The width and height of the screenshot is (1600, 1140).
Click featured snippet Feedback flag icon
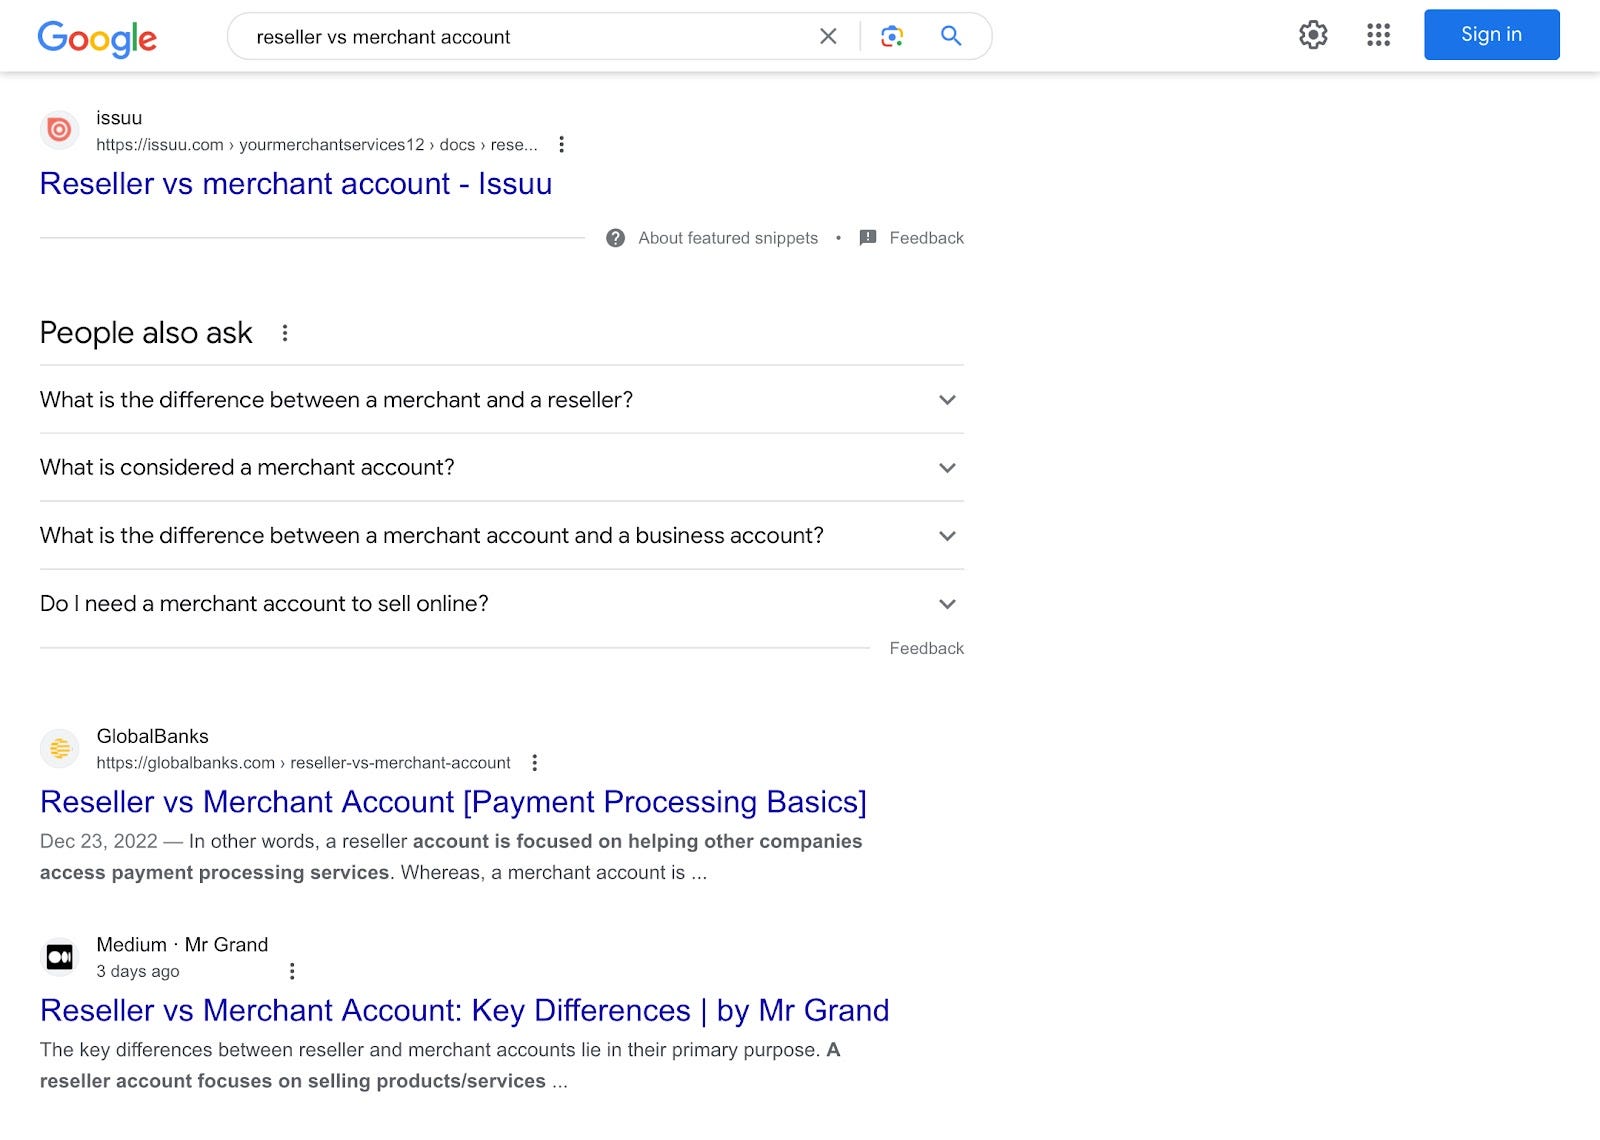868,238
